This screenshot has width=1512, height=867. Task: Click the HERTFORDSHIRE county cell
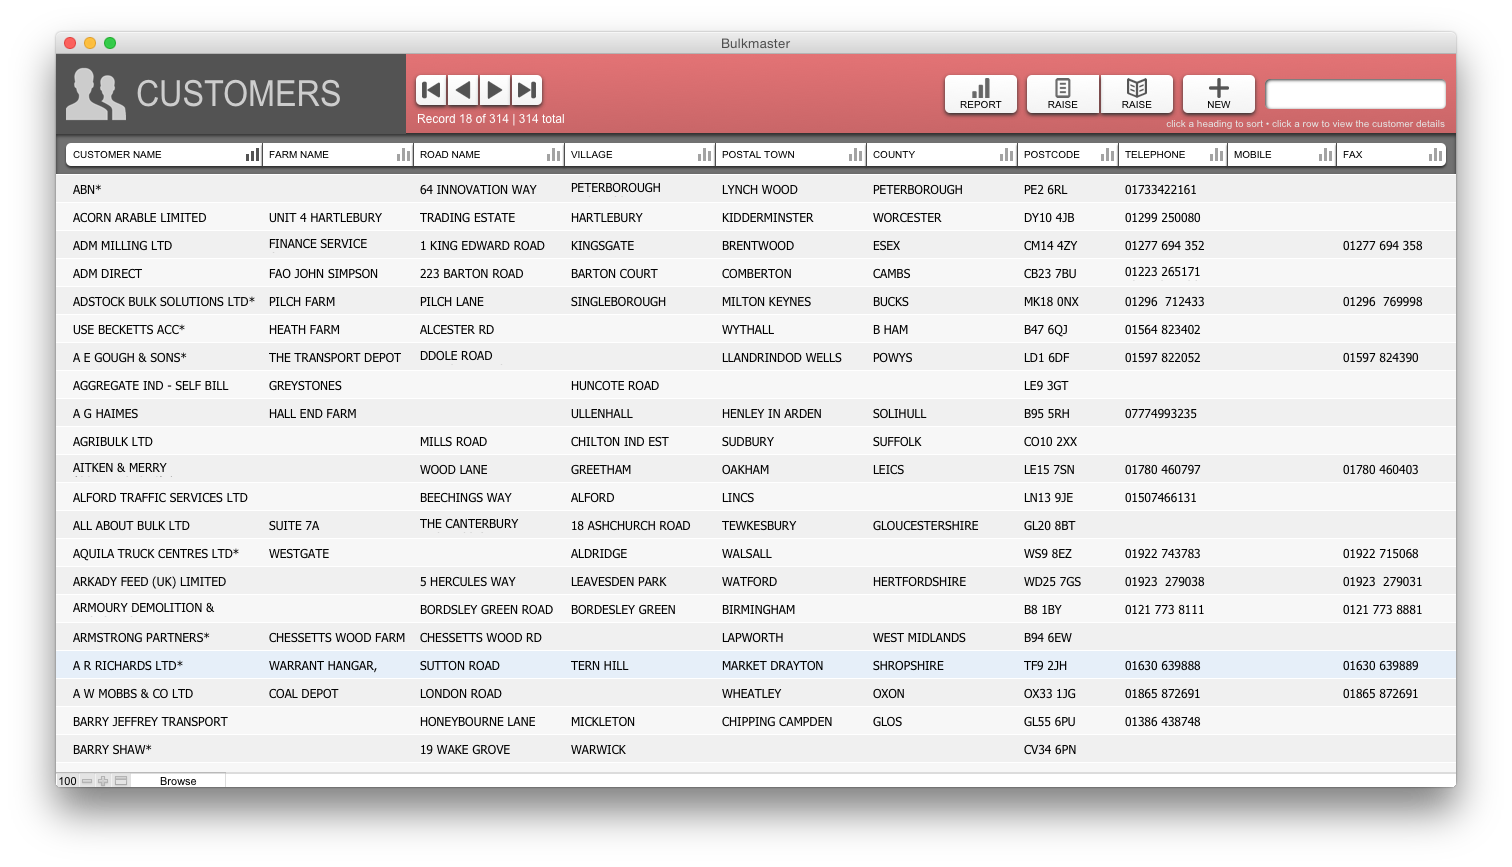[919, 581]
